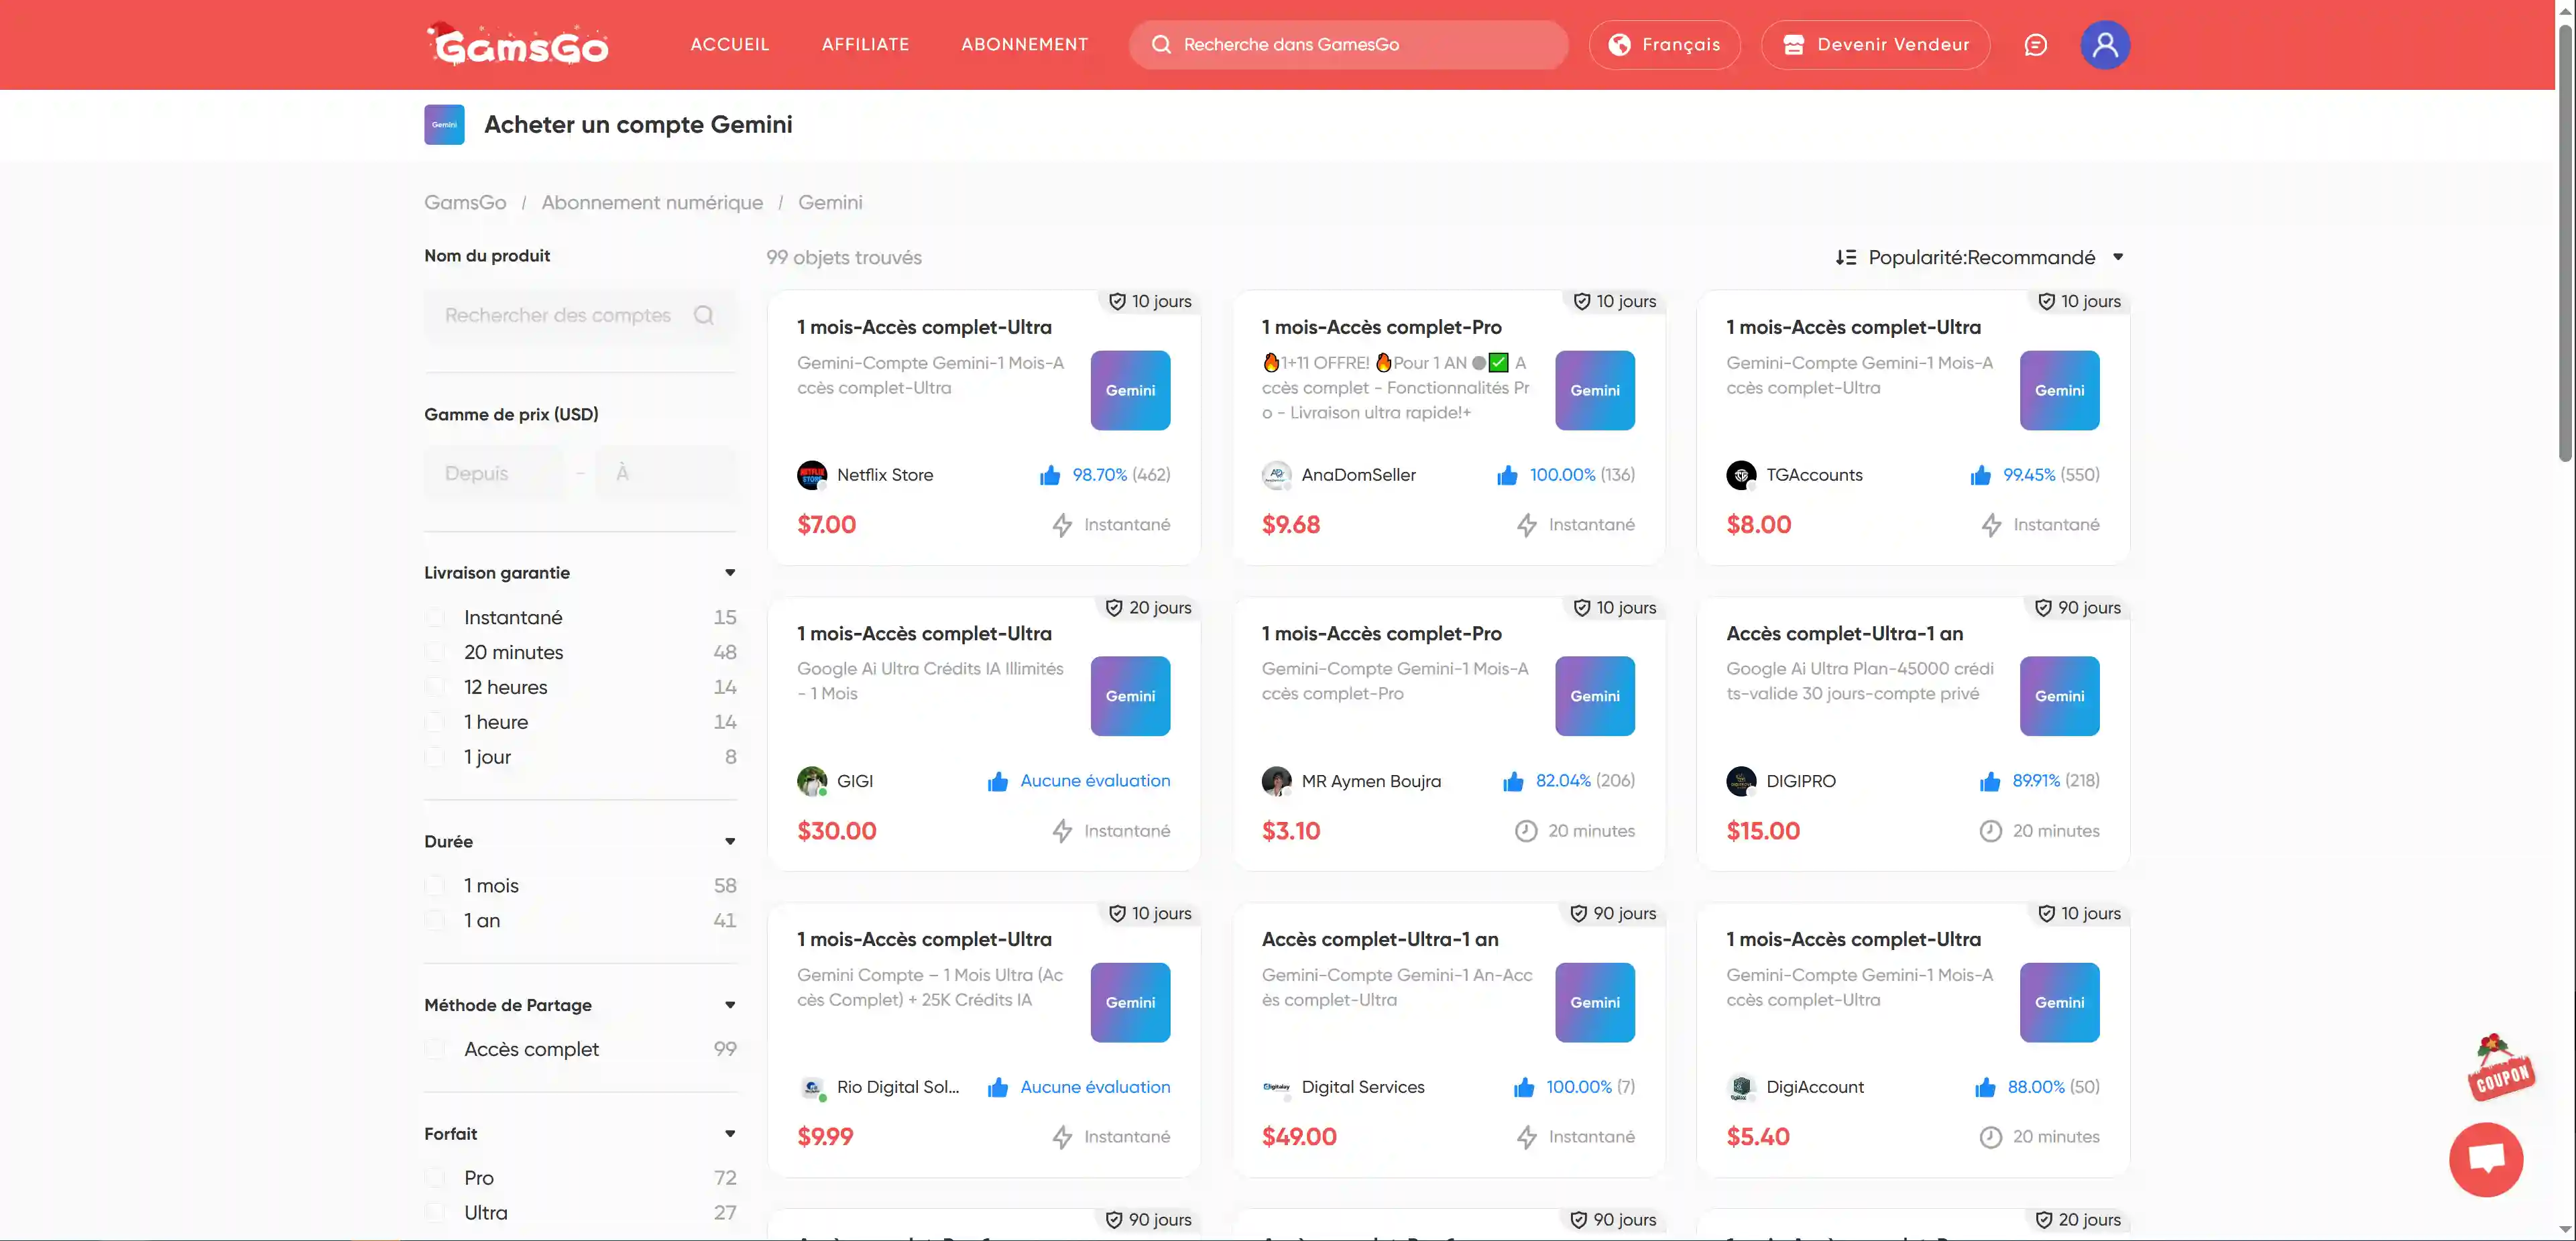Click the magnifier icon in account search
2576x1241 pixels.
[x=704, y=316]
